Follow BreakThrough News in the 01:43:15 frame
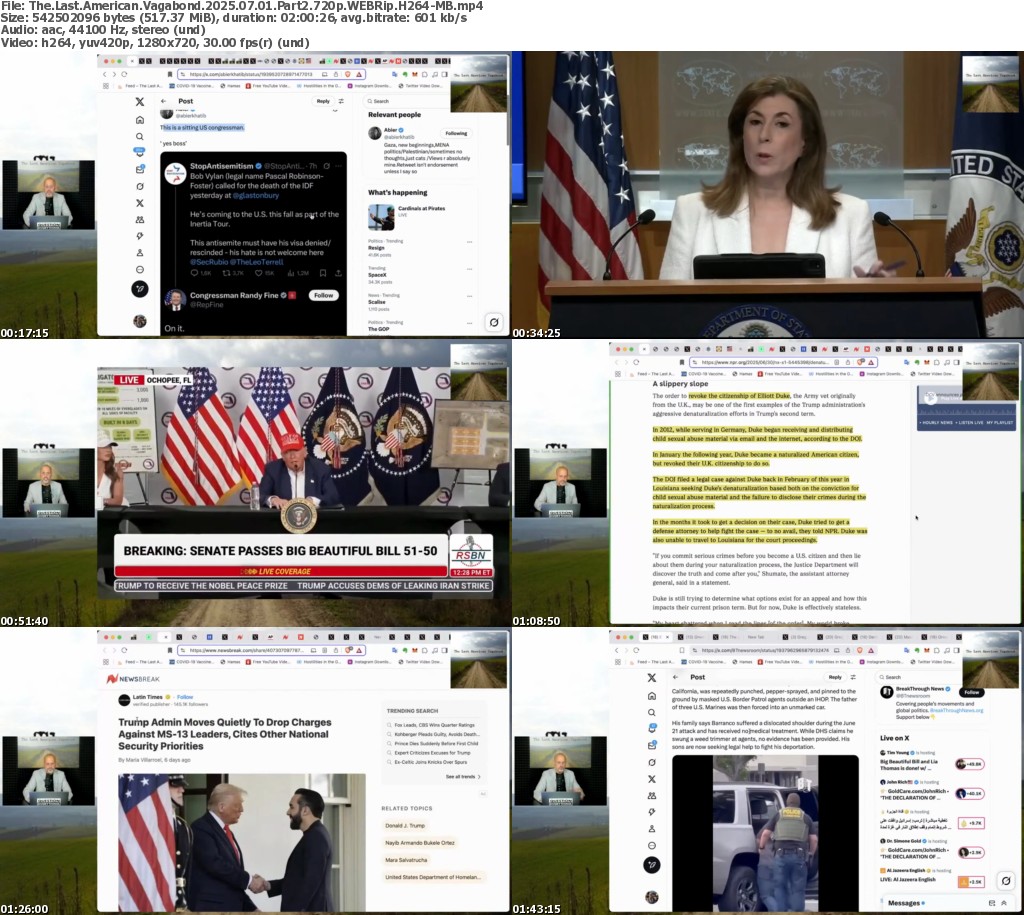 [x=972, y=692]
